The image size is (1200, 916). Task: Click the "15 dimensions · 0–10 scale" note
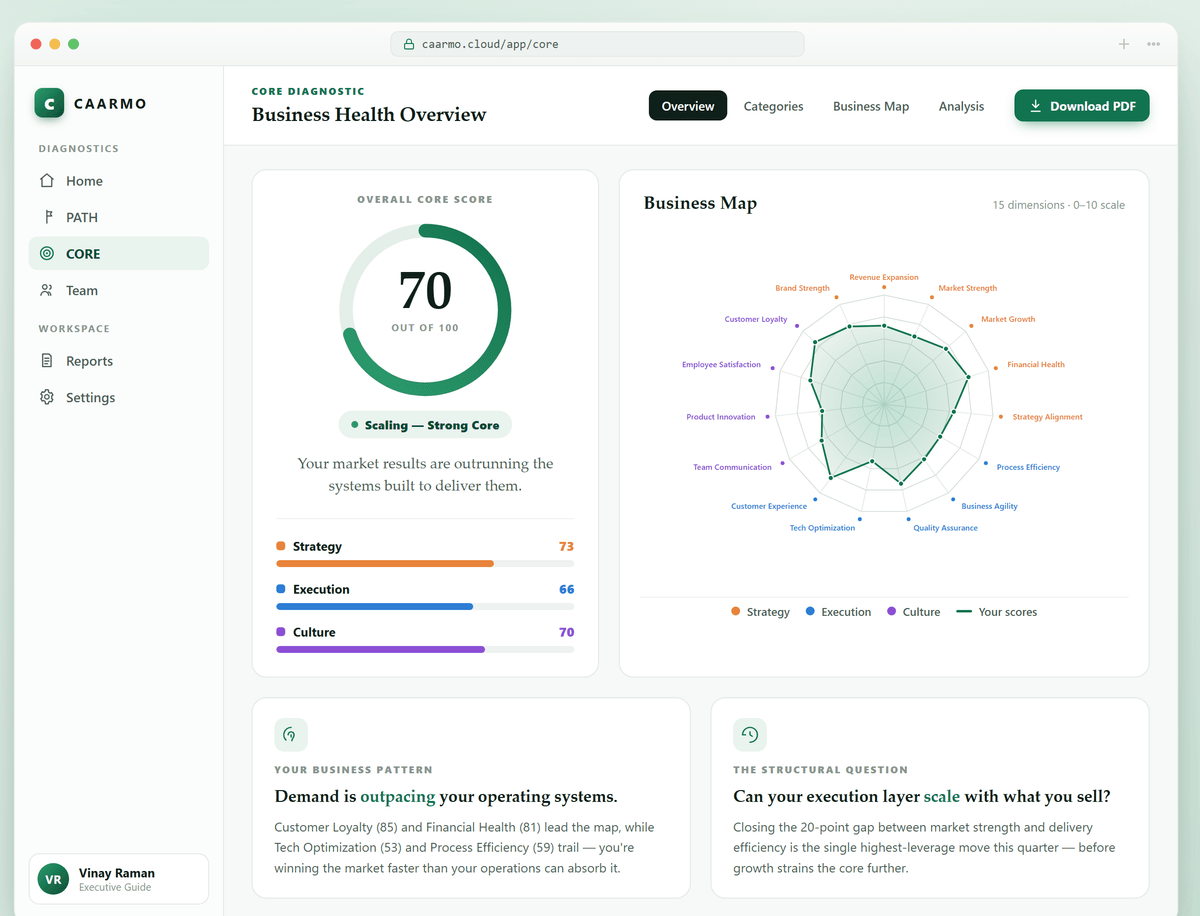pyautogui.click(x=1058, y=205)
